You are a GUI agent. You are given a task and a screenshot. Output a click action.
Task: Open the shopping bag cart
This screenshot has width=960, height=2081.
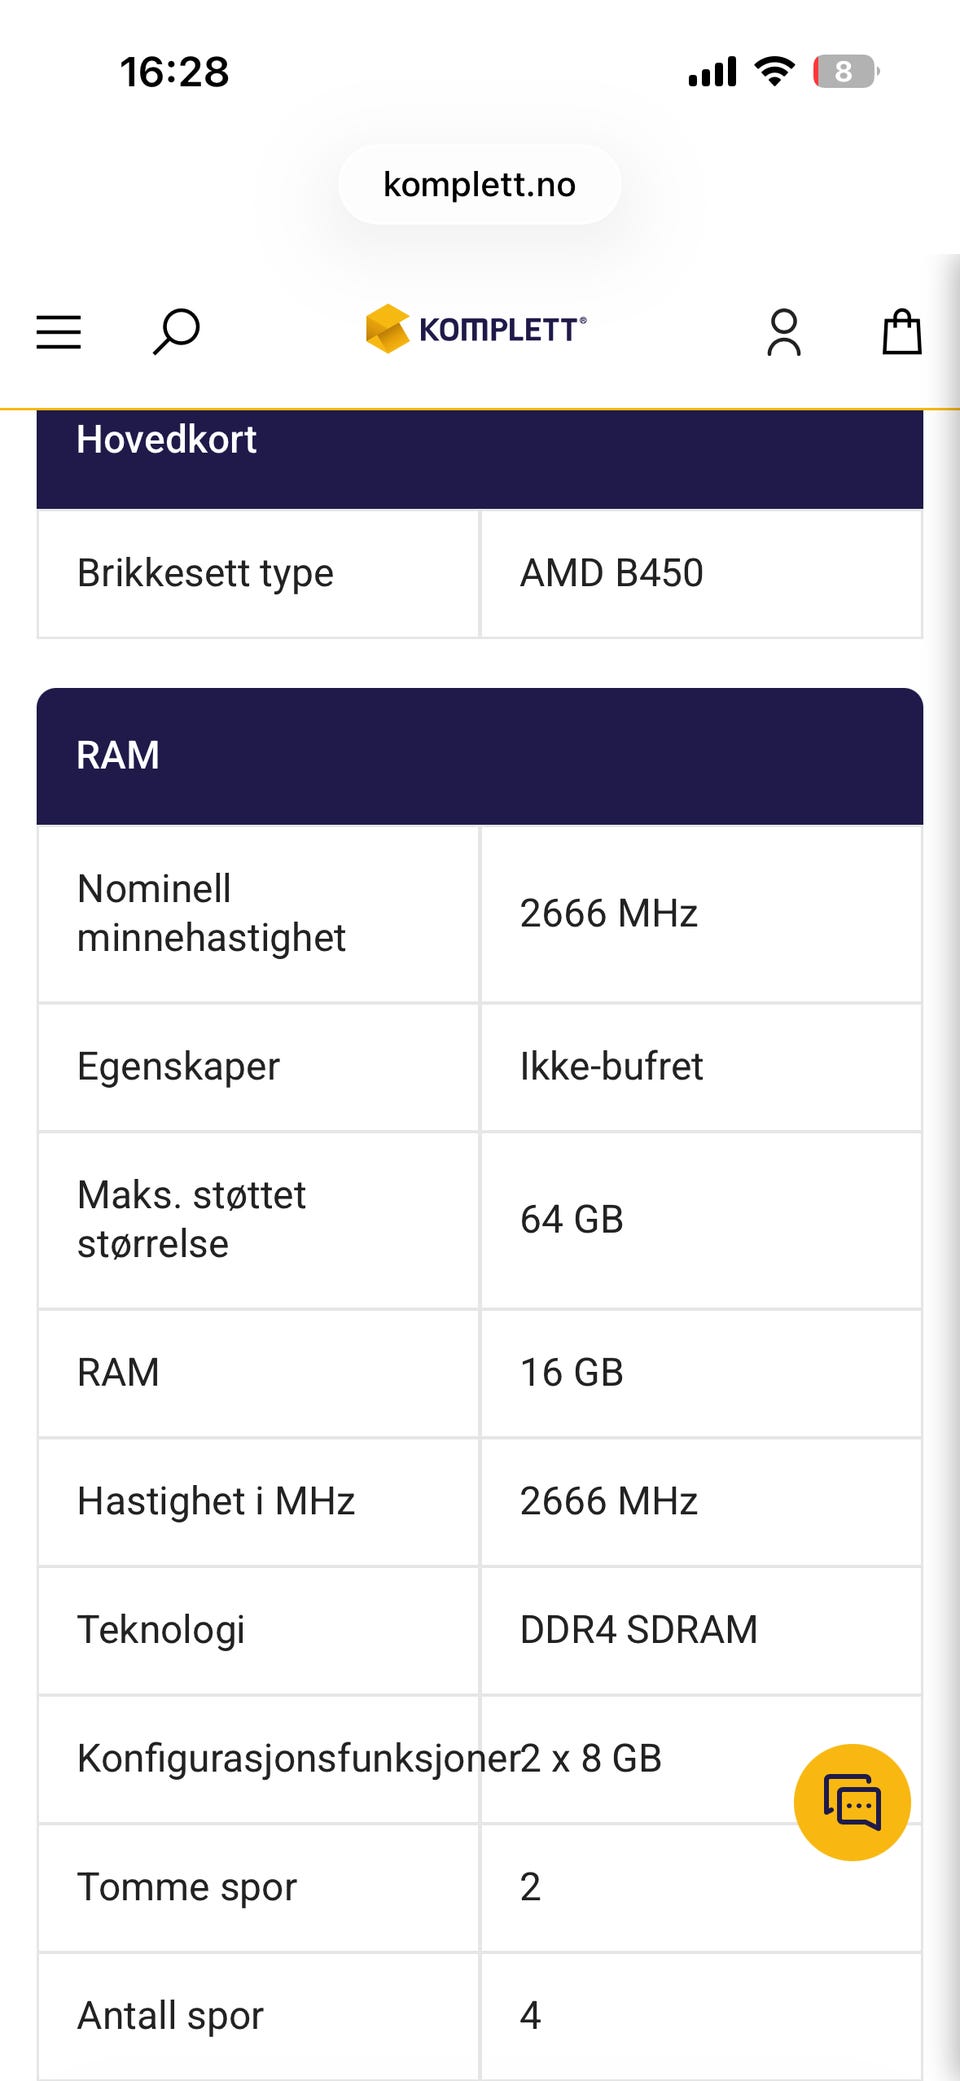coord(902,332)
